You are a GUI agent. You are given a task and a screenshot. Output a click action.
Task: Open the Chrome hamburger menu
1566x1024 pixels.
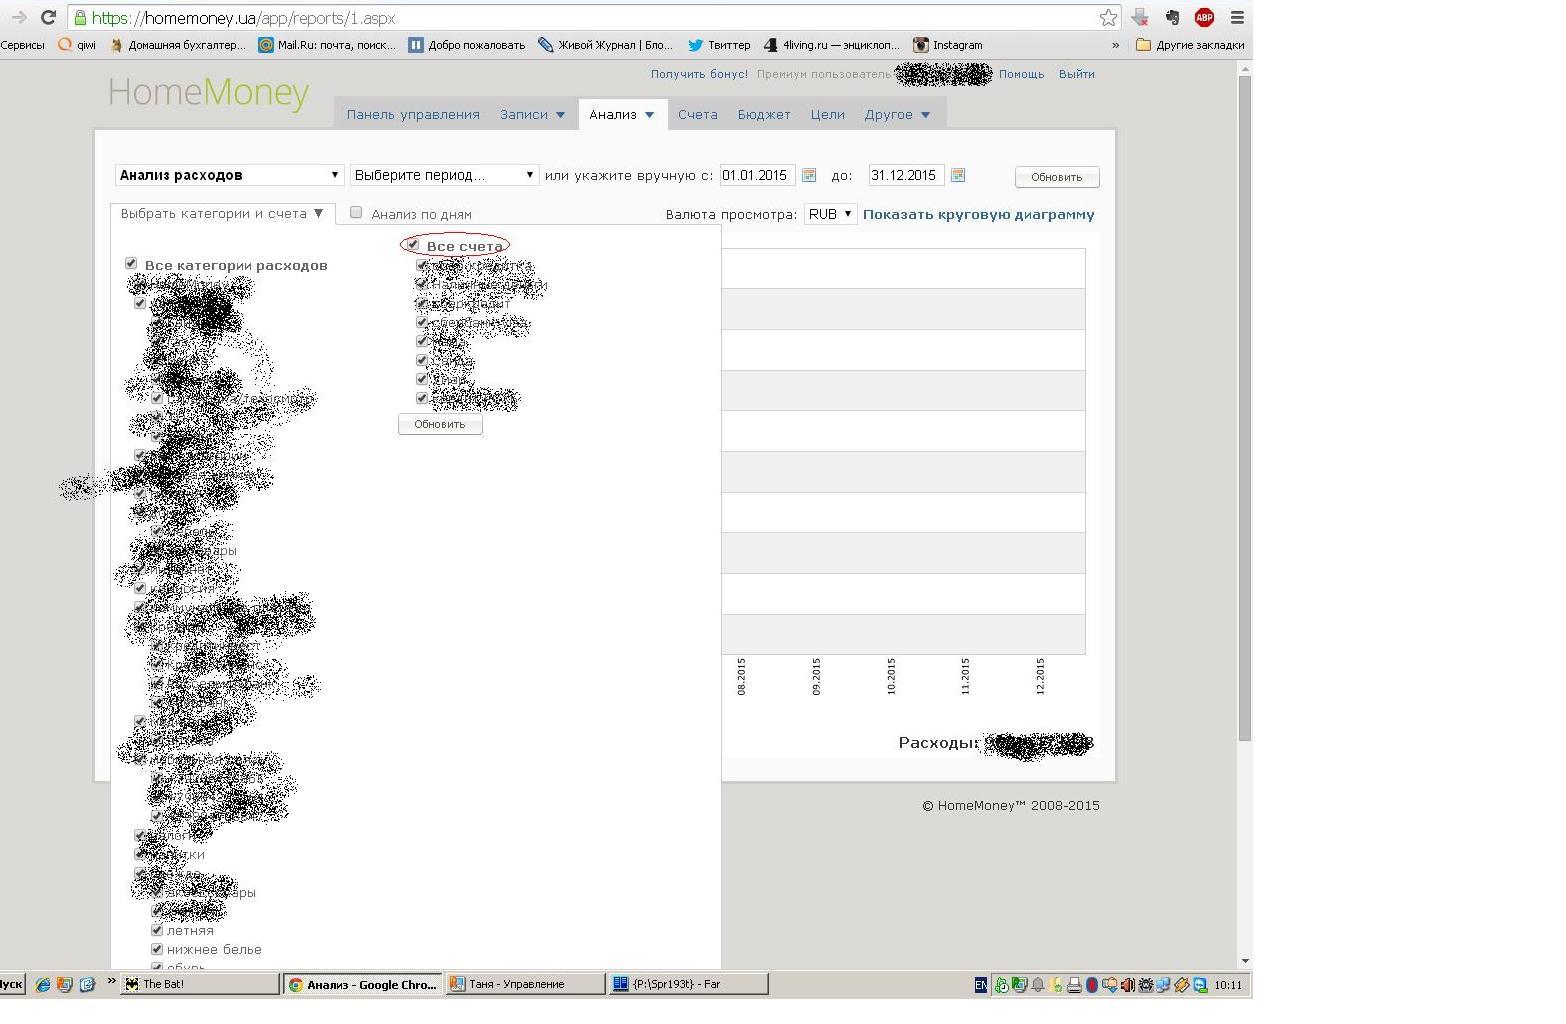(1237, 17)
